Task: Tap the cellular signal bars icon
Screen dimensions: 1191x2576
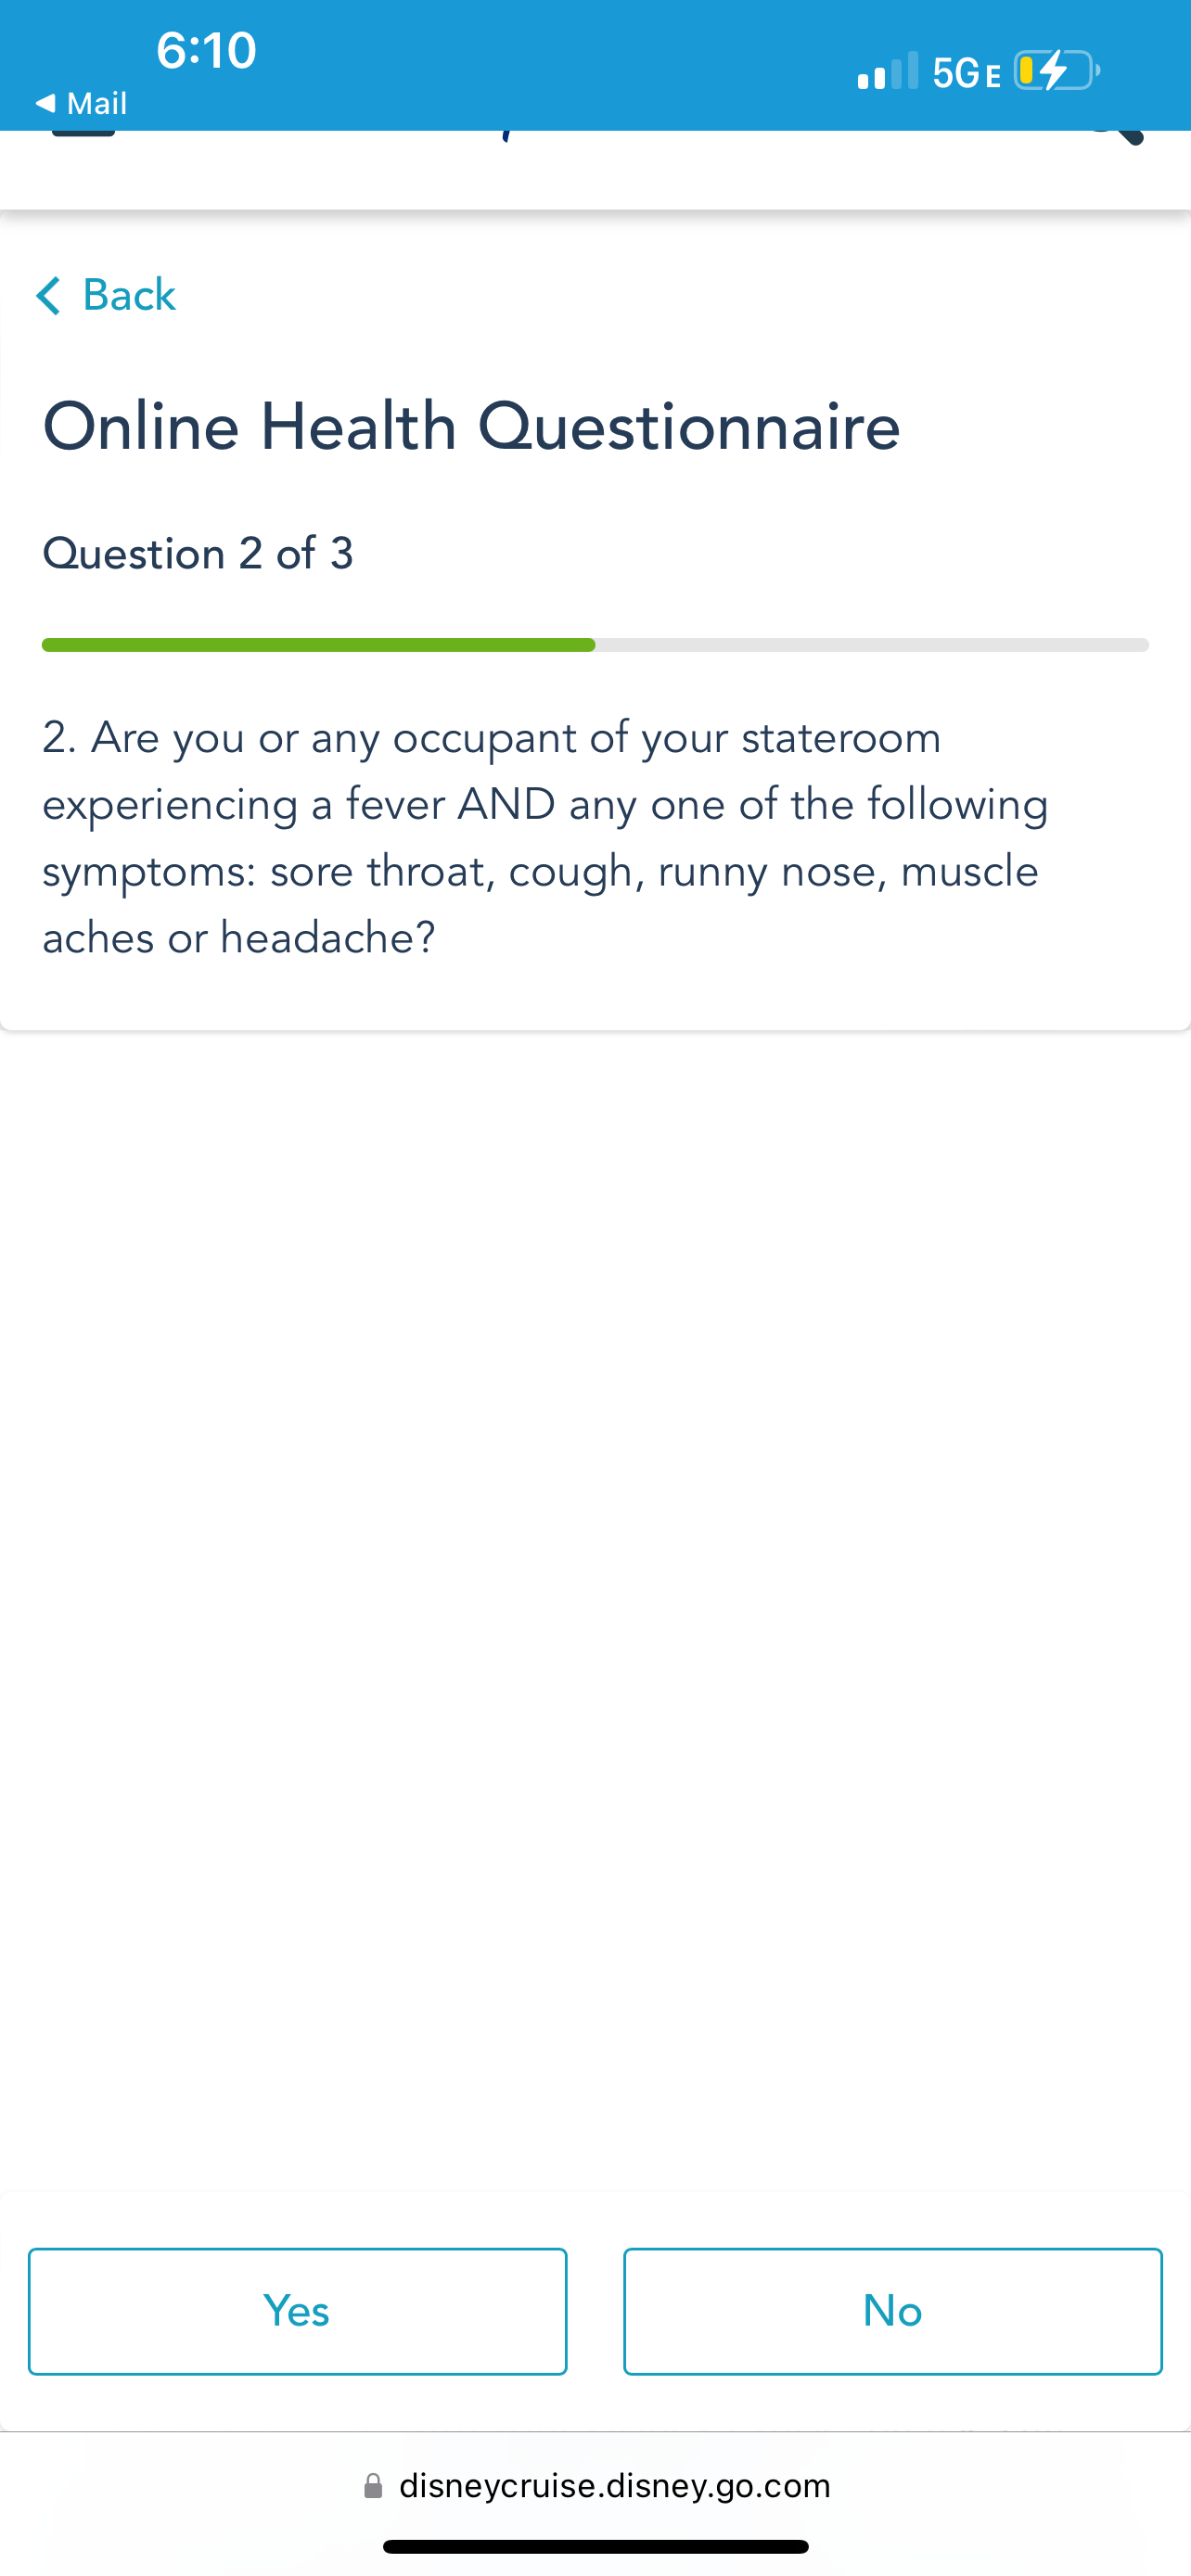Action: point(887,71)
